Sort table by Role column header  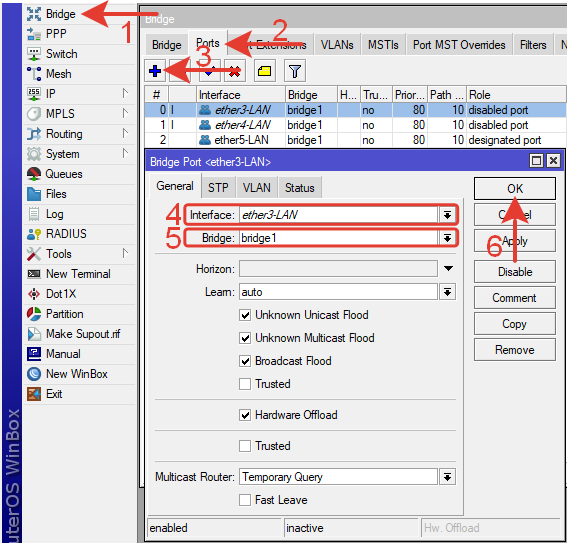coord(516,95)
